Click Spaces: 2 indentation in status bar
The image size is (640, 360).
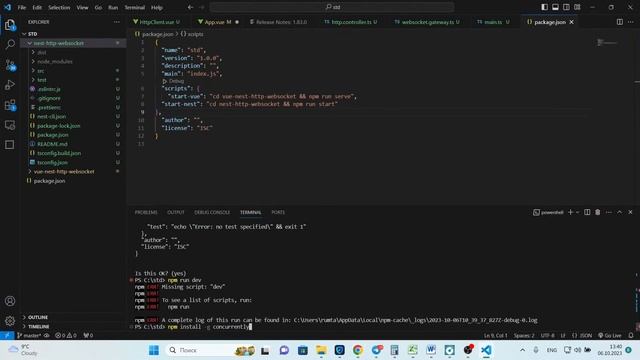pos(524,336)
